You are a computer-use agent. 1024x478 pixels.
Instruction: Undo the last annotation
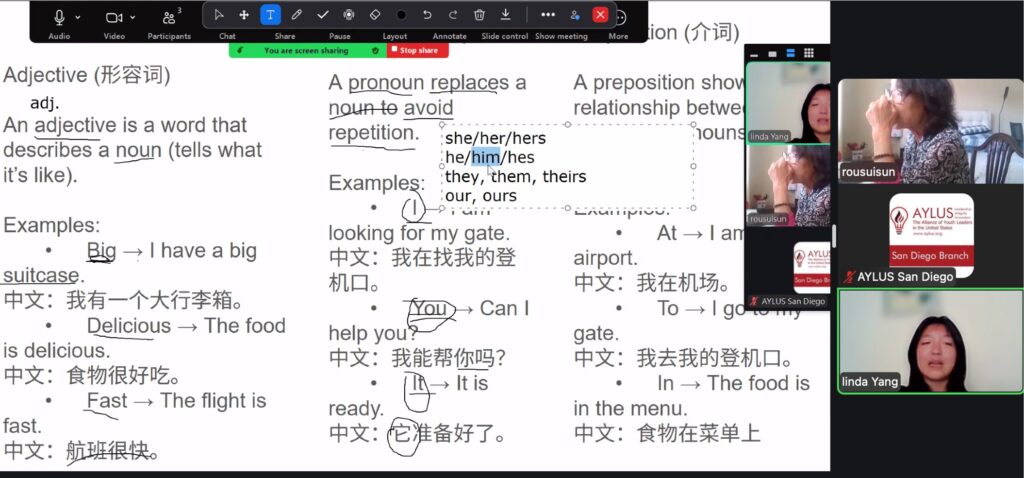tap(427, 15)
